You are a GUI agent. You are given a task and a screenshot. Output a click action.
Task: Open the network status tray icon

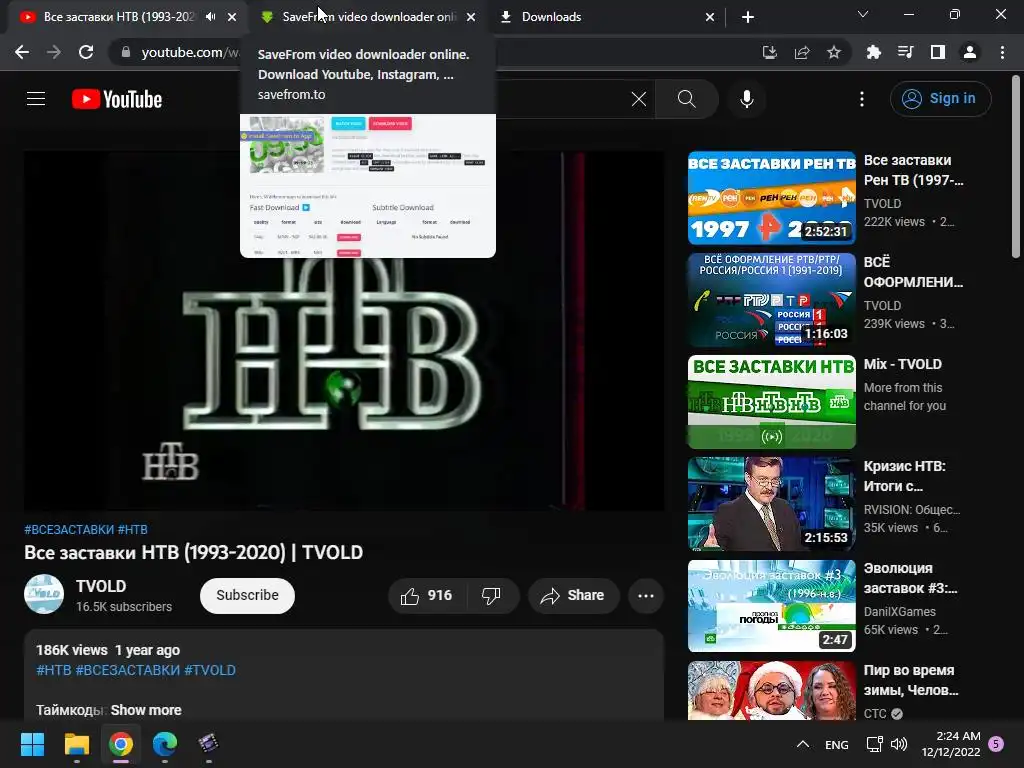[x=874, y=744]
